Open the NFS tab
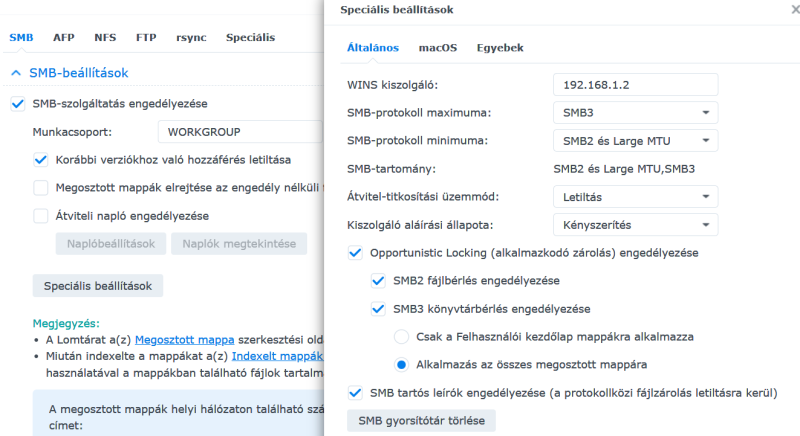Image resolution: width=800 pixels, height=436 pixels. tap(105, 37)
